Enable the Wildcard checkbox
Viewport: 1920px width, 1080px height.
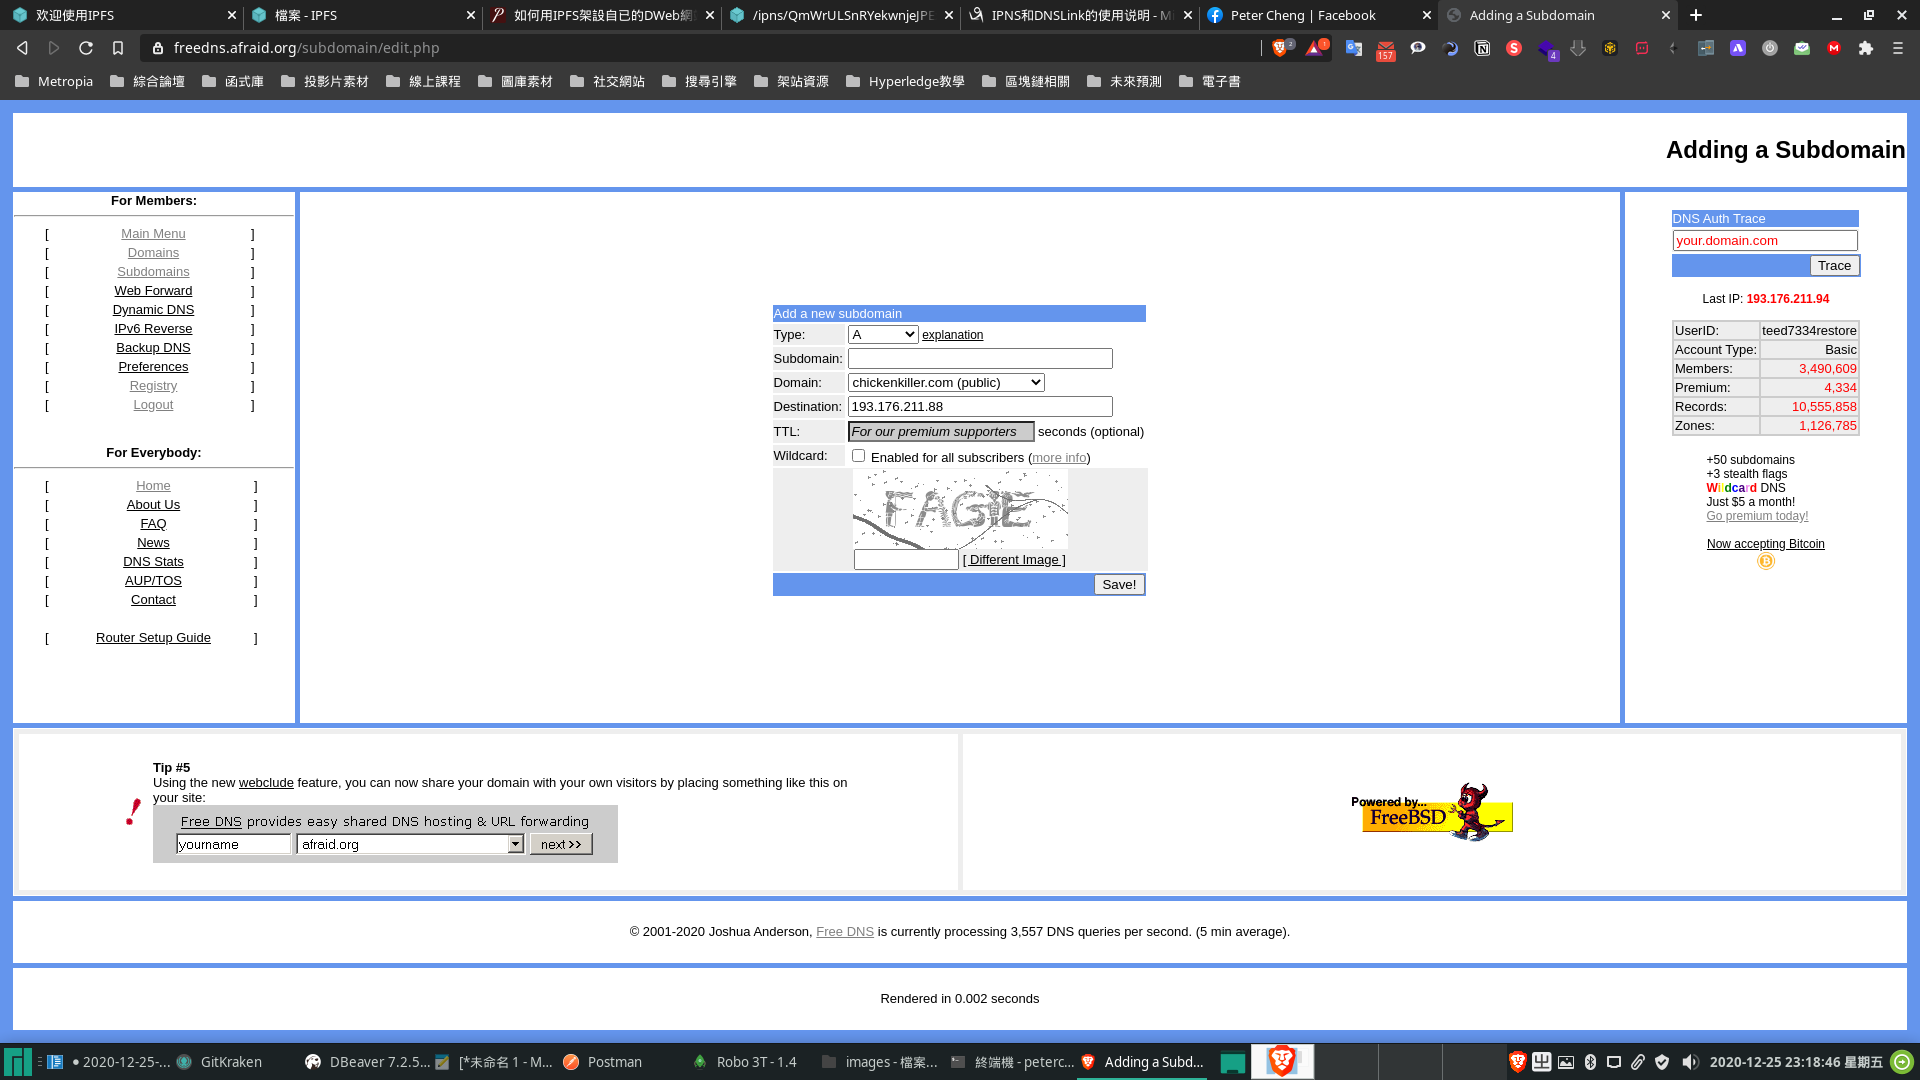coord(858,456)
